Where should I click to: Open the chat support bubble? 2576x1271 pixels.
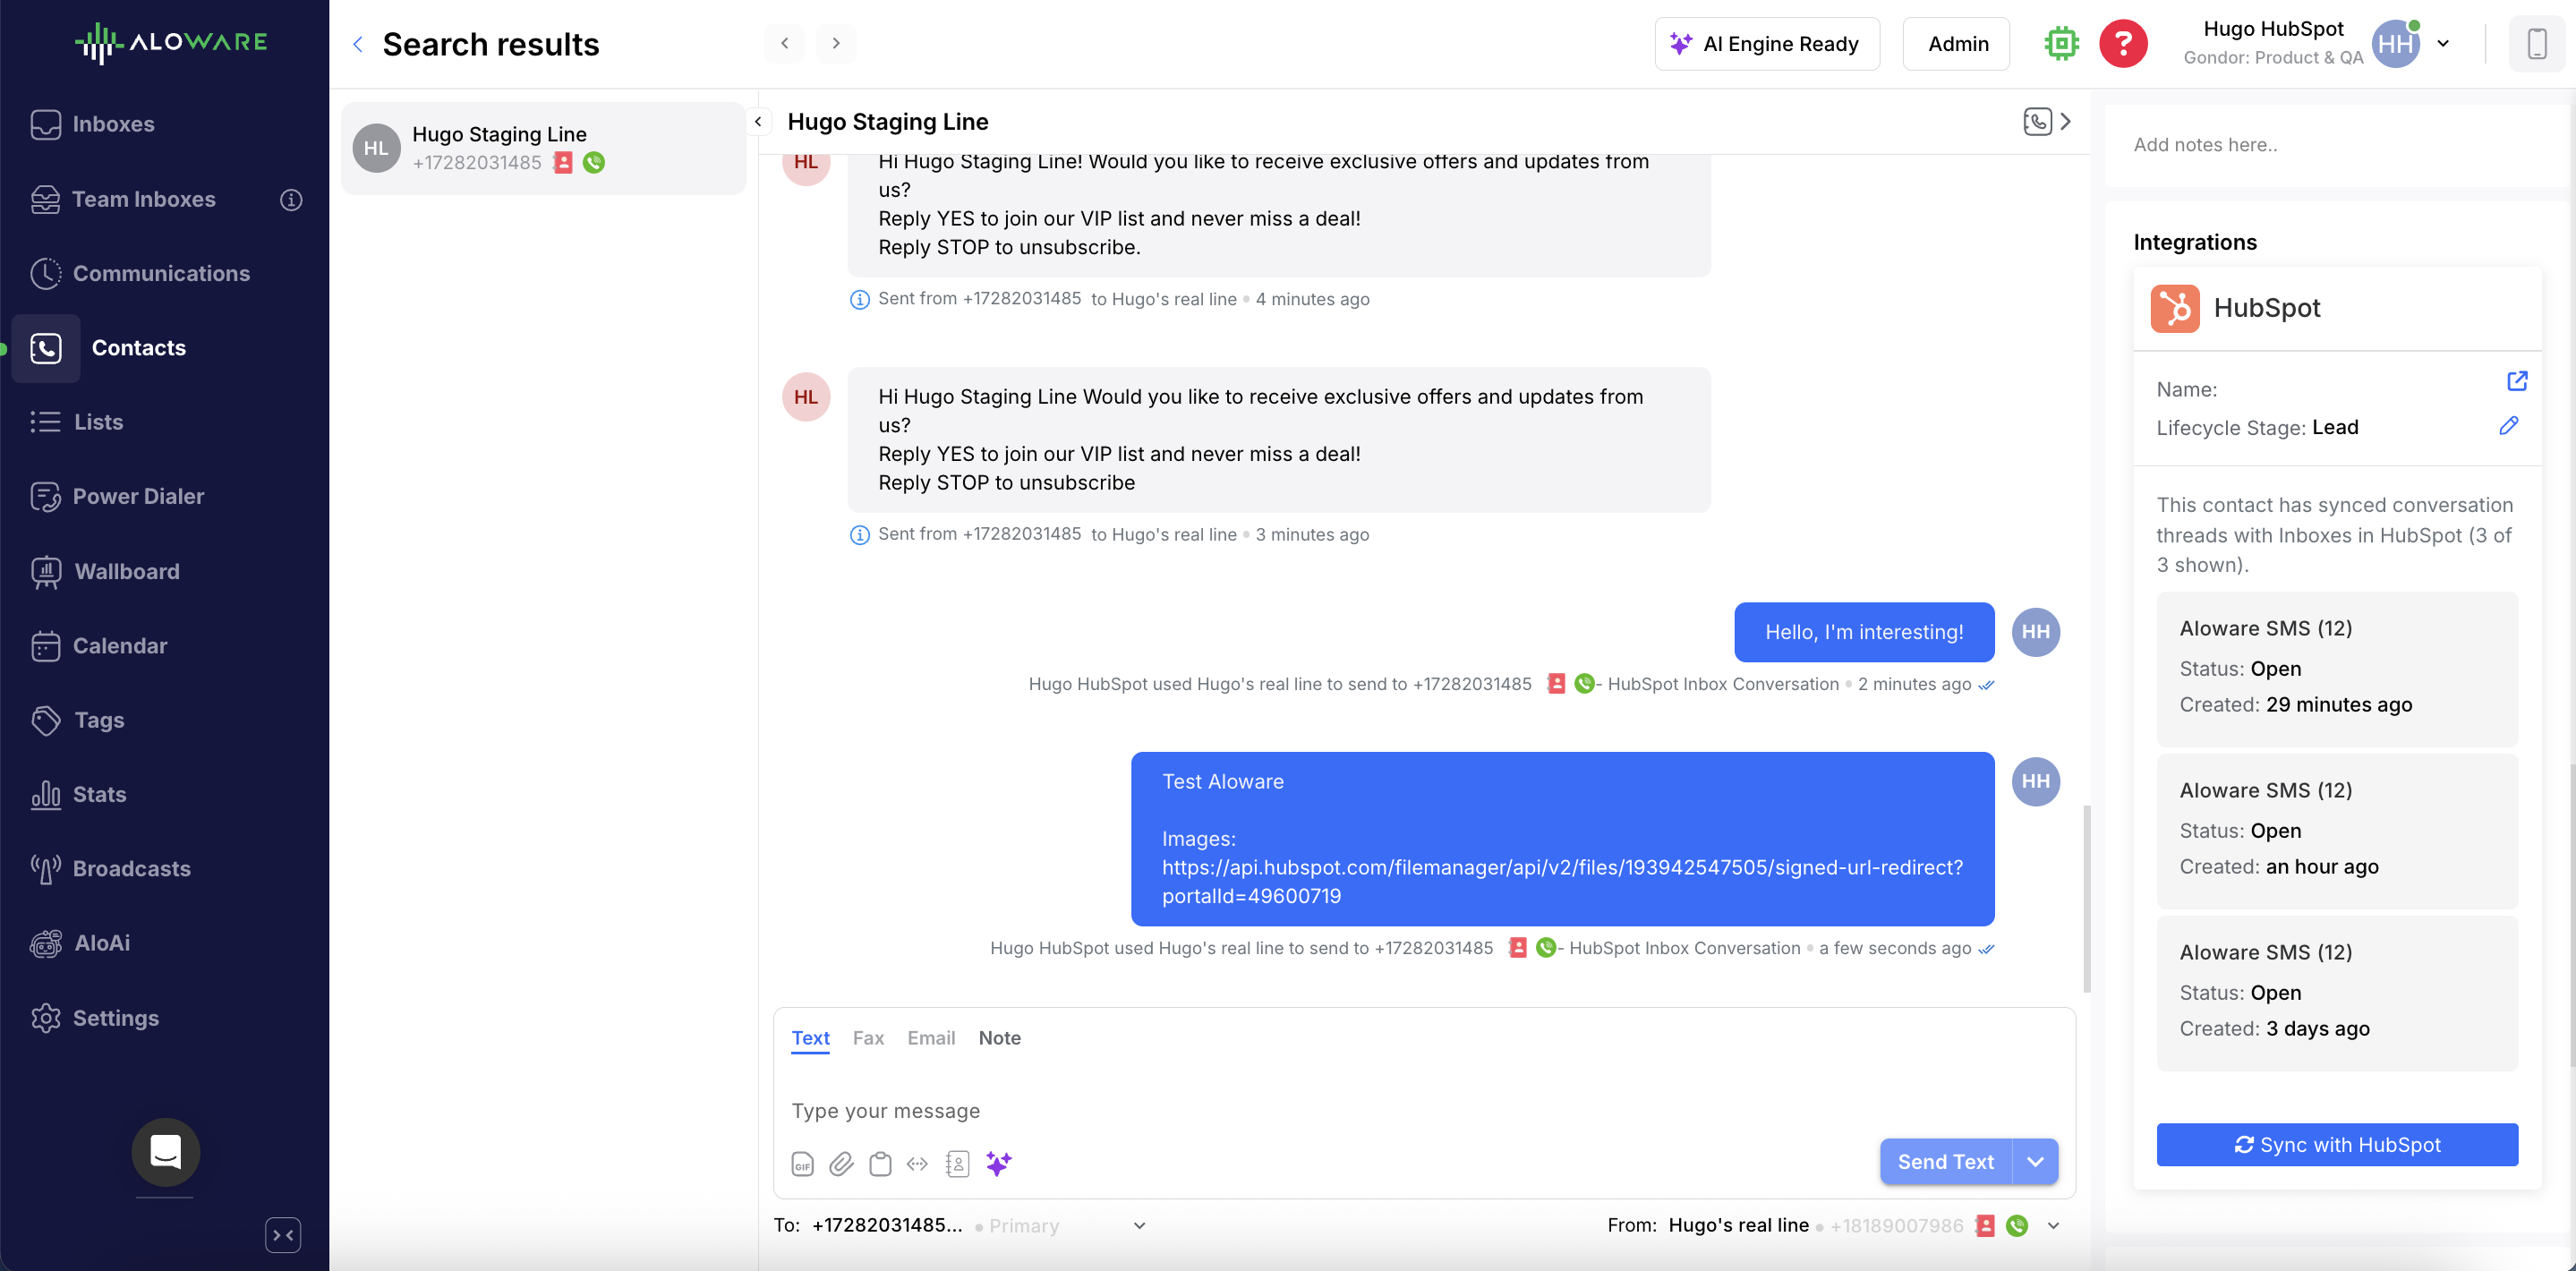(165, 1152)
